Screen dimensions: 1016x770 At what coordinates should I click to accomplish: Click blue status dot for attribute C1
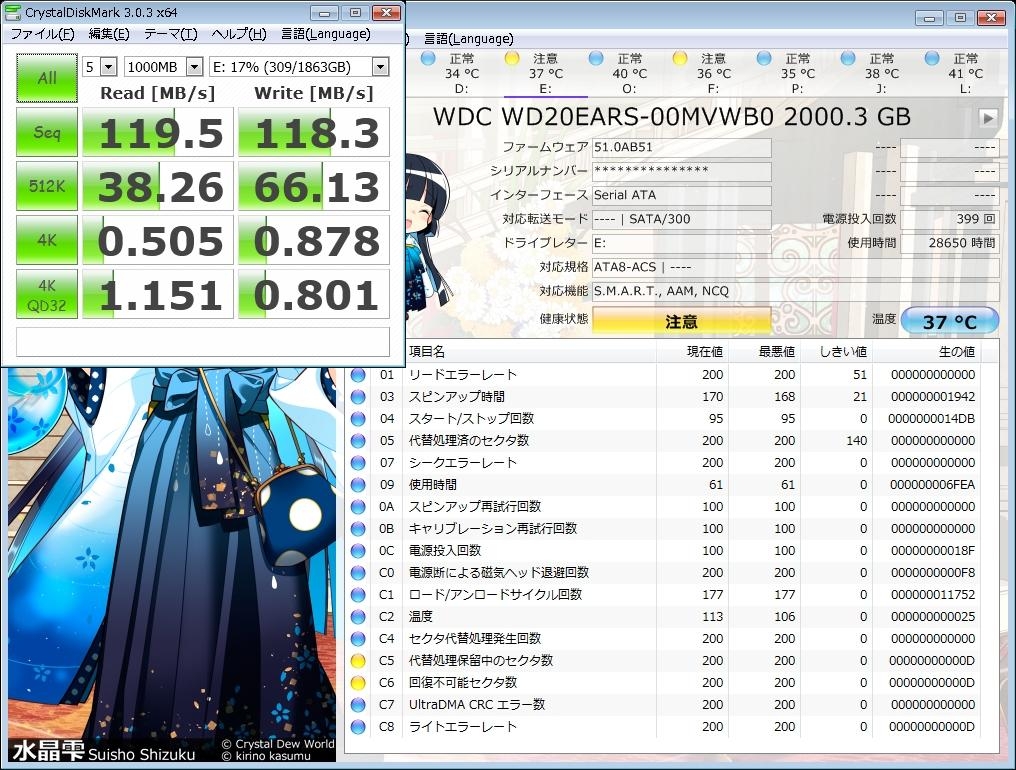pyautogui.click(x=358, y=594)
